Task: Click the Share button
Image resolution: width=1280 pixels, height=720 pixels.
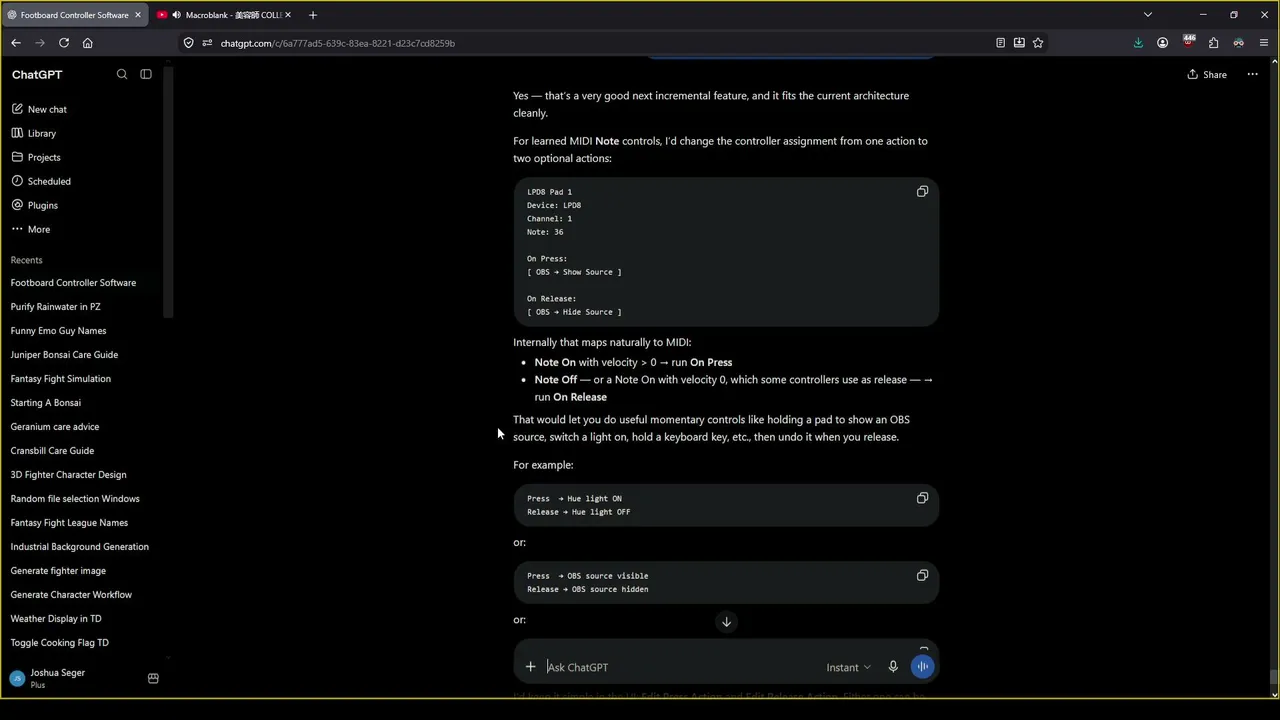Action: click(x=1207, y=74)
